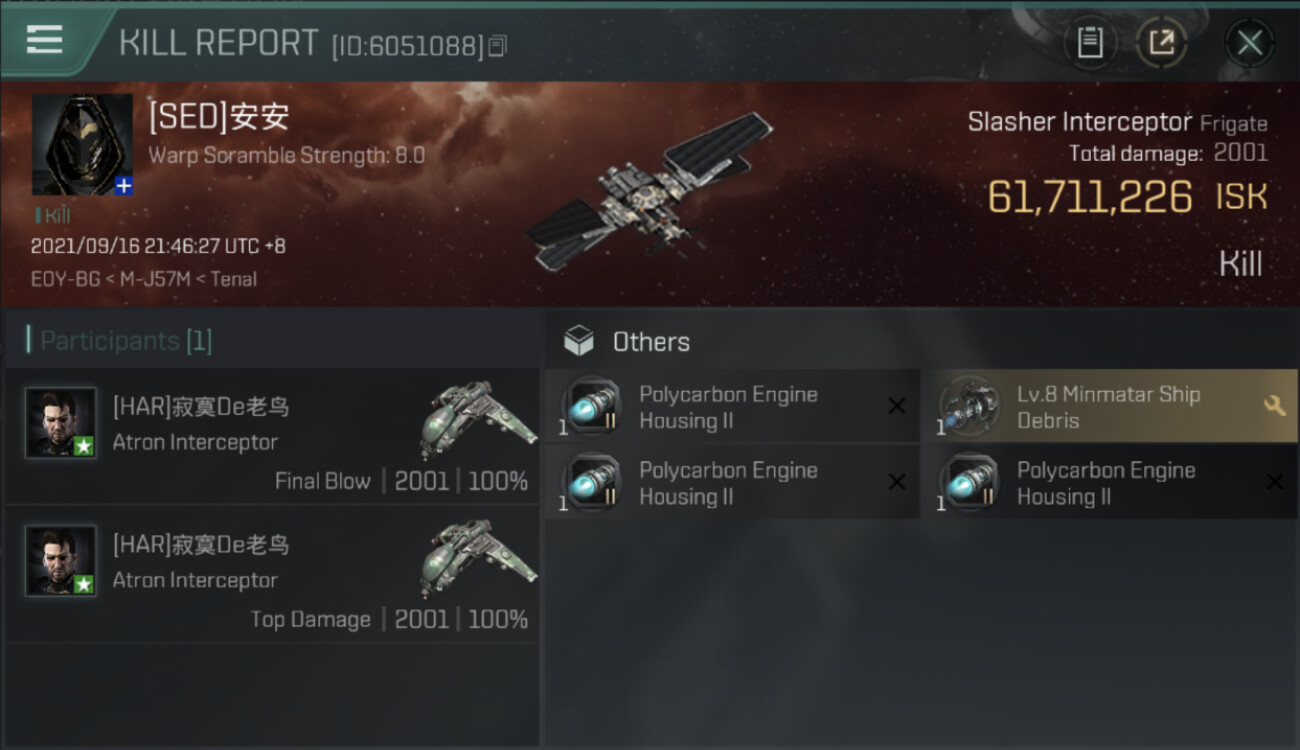Click the wrench icon on Ship Debris
This screenshot has height=750, width=1300.
(1274, 405)
